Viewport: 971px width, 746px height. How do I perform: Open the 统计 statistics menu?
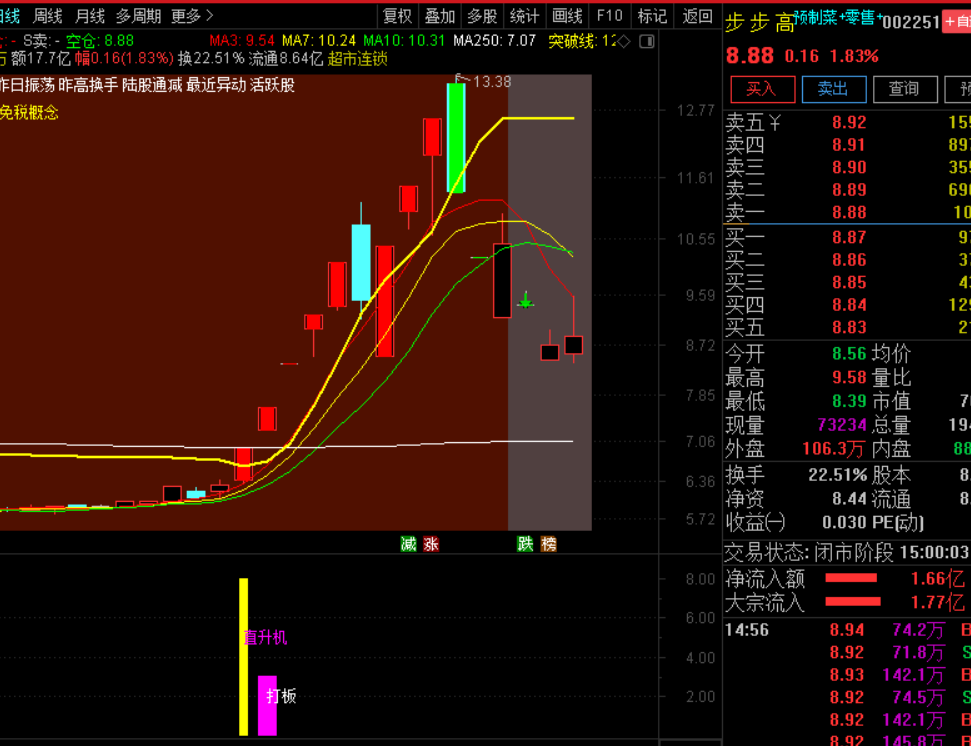(x=524, y=16)
